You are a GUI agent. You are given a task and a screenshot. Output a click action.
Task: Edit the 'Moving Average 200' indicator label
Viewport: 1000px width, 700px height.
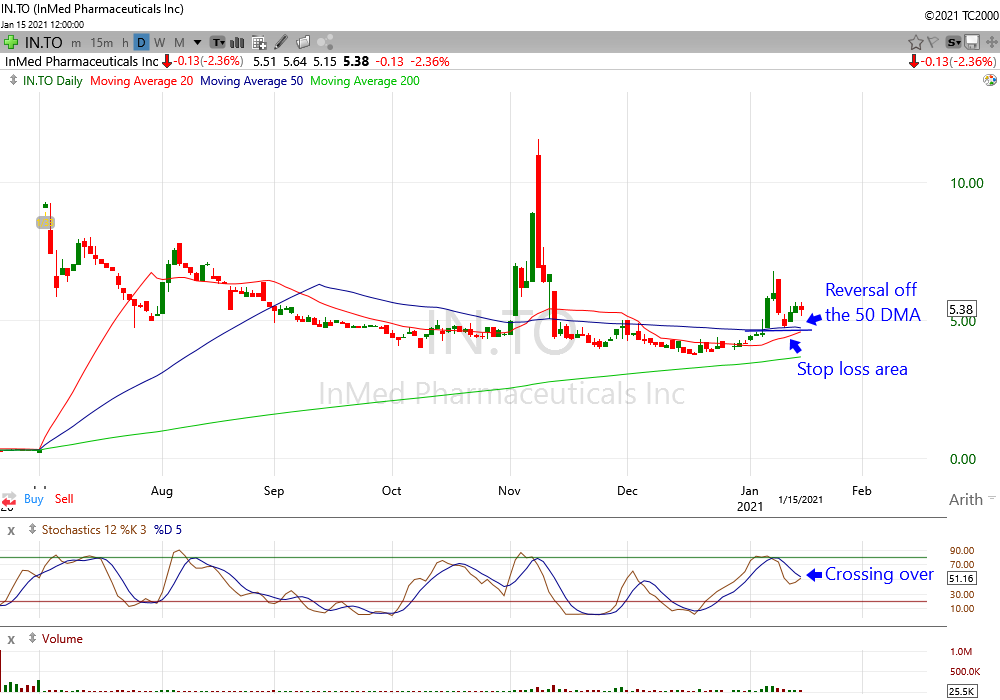tap(365, 81)
